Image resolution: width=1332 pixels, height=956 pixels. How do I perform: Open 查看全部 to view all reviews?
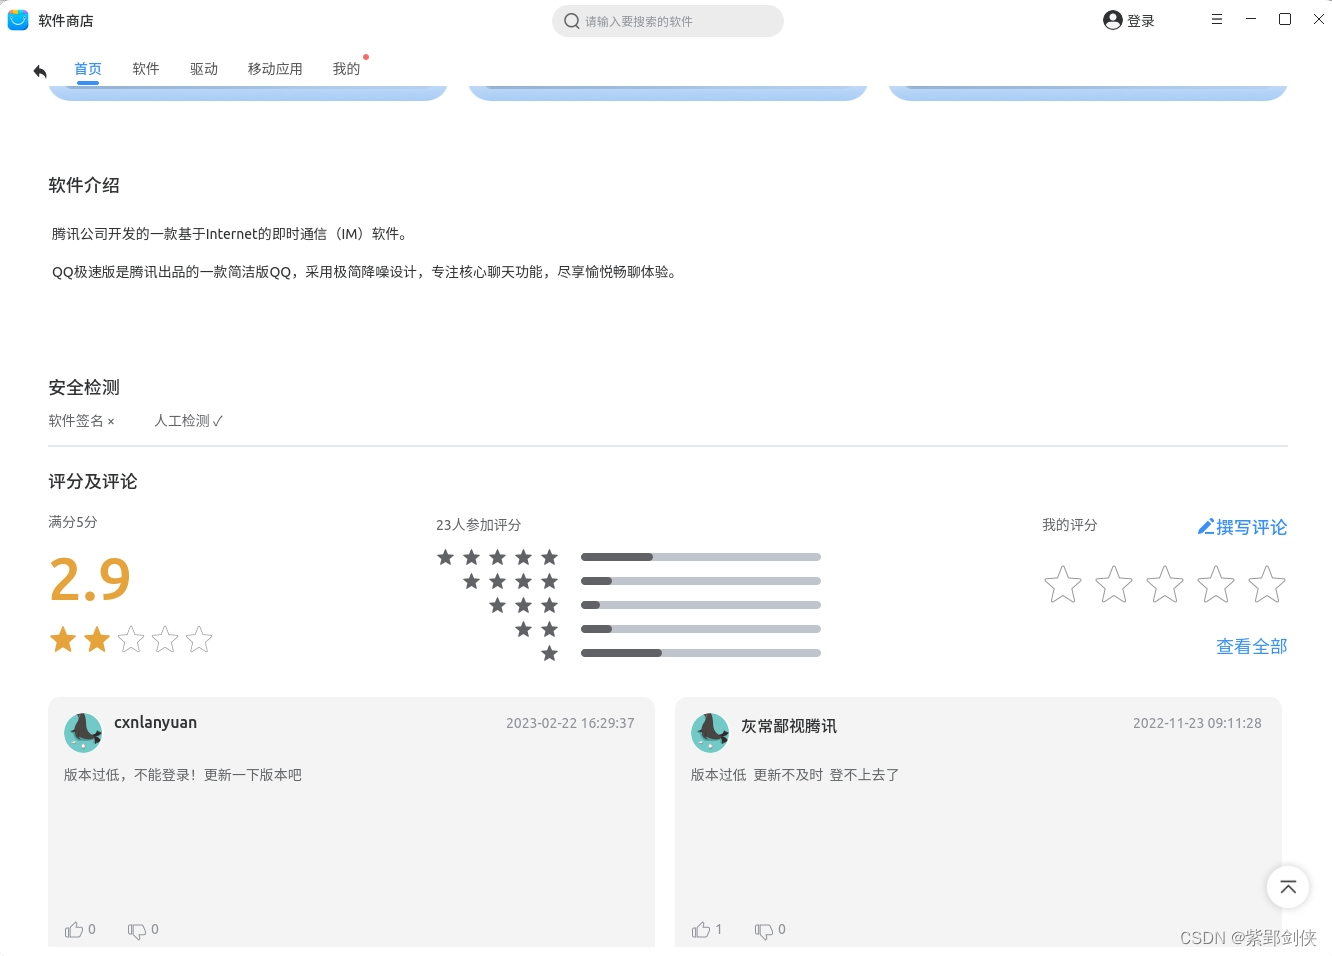tap(1251, 647)
